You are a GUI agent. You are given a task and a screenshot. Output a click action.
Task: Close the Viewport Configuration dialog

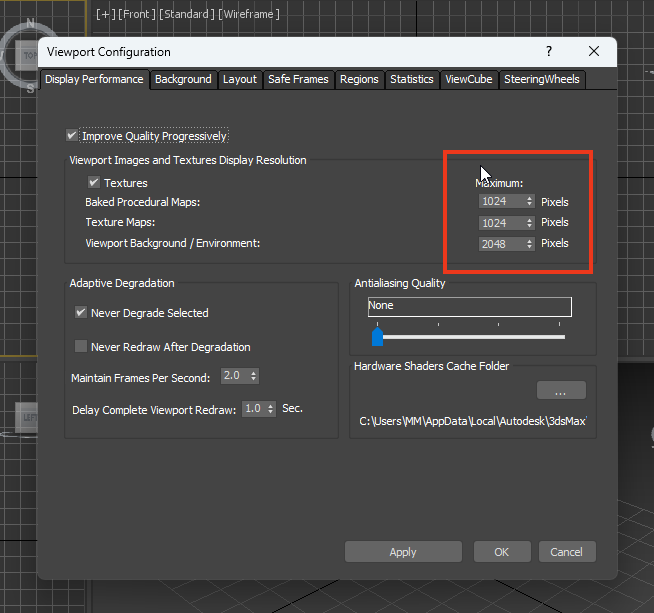(x=594, y=51)
